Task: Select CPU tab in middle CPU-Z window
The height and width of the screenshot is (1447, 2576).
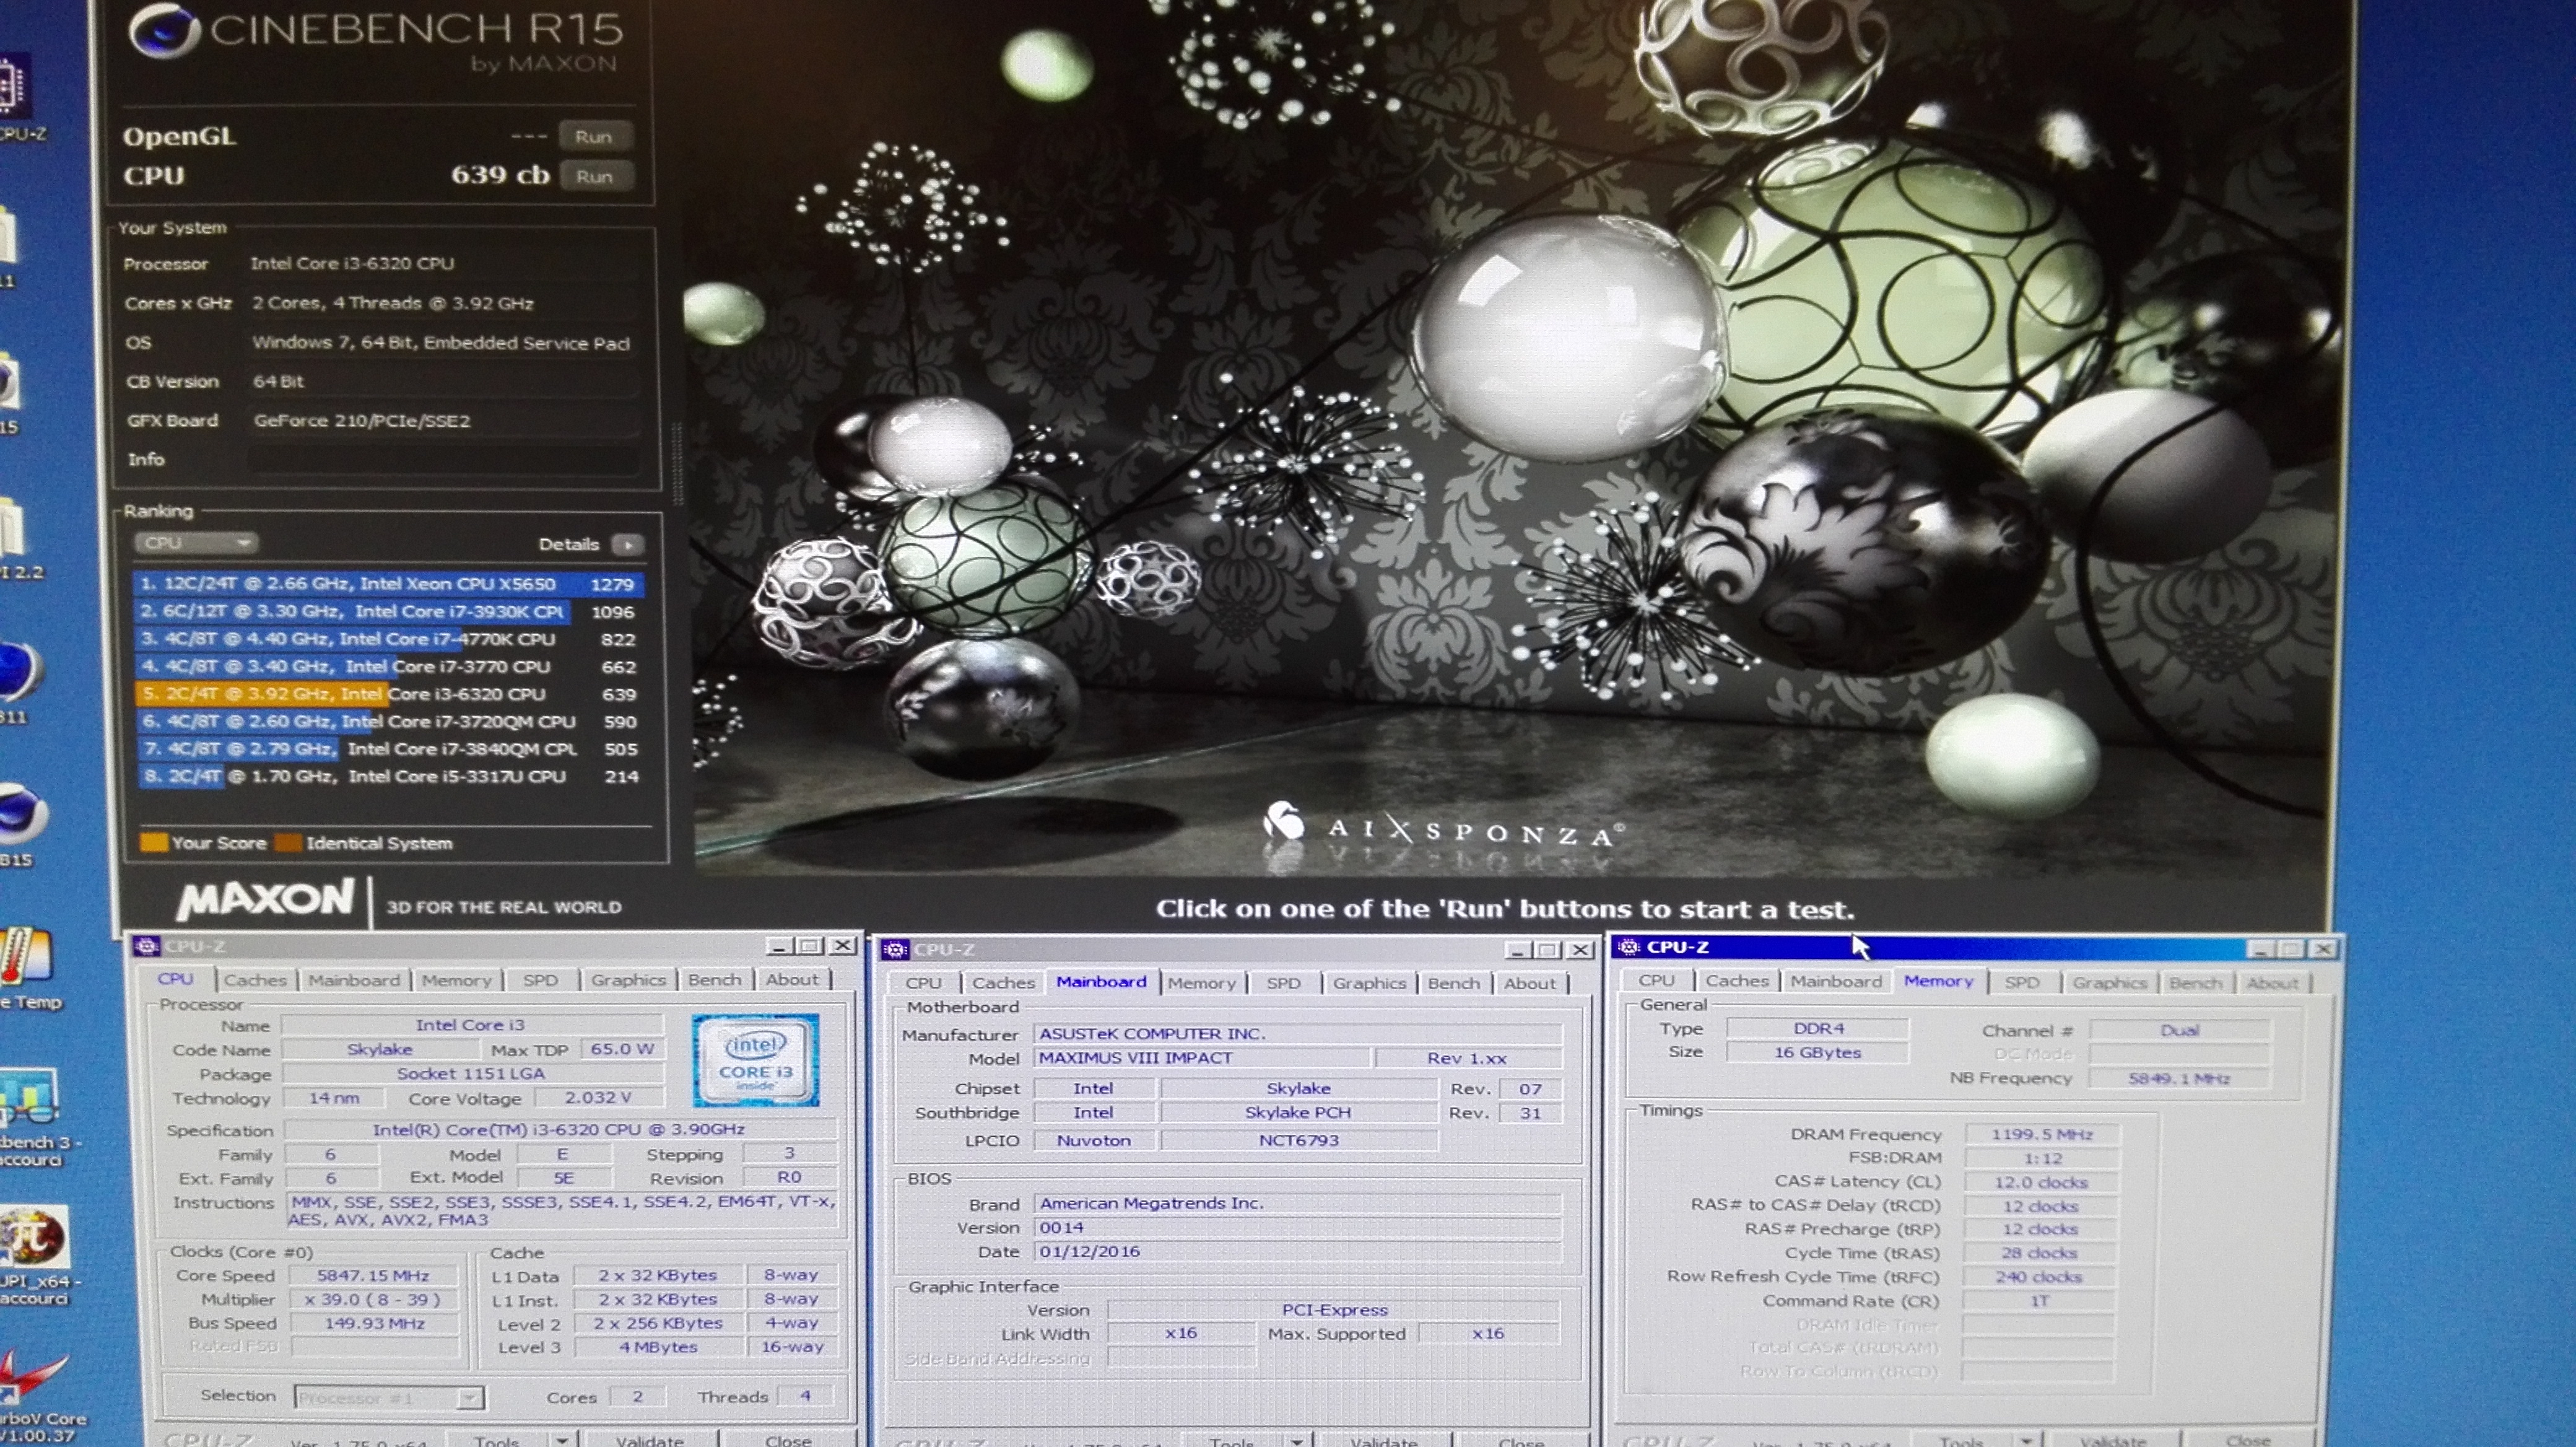Action: 923,983
